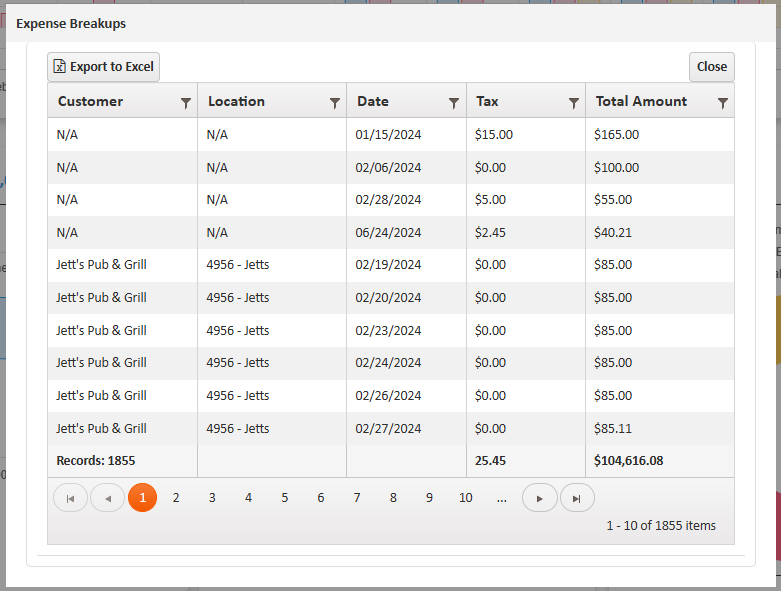Navigate to page 5
781x591 pixels.
click(x=284, y=498)
